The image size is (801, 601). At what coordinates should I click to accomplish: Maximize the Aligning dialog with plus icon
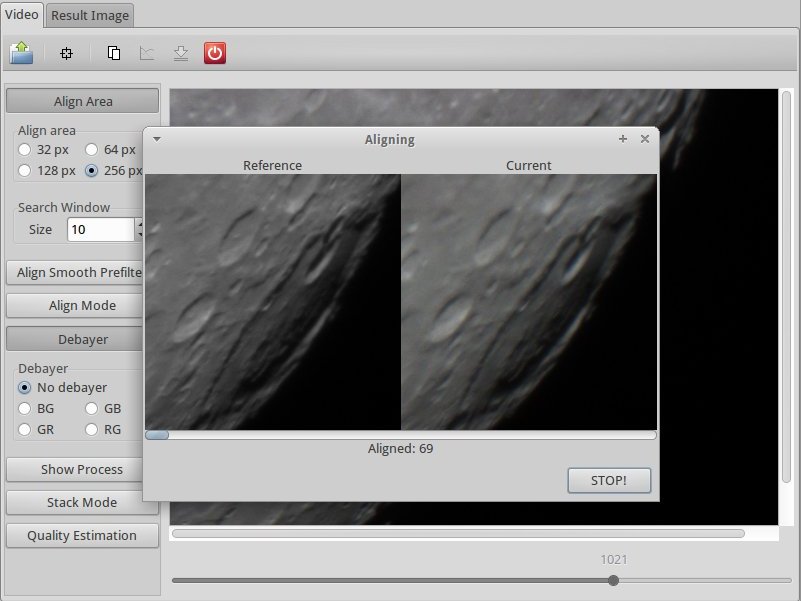point(623,139)
